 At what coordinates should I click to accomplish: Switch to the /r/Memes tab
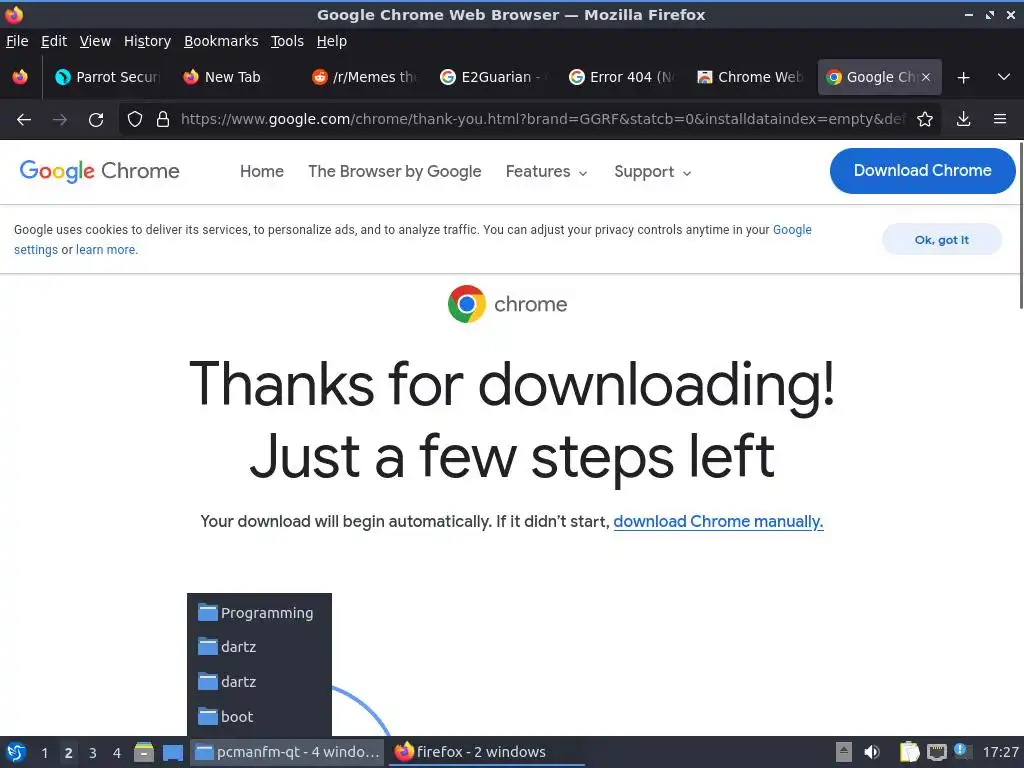coord(364,77)
